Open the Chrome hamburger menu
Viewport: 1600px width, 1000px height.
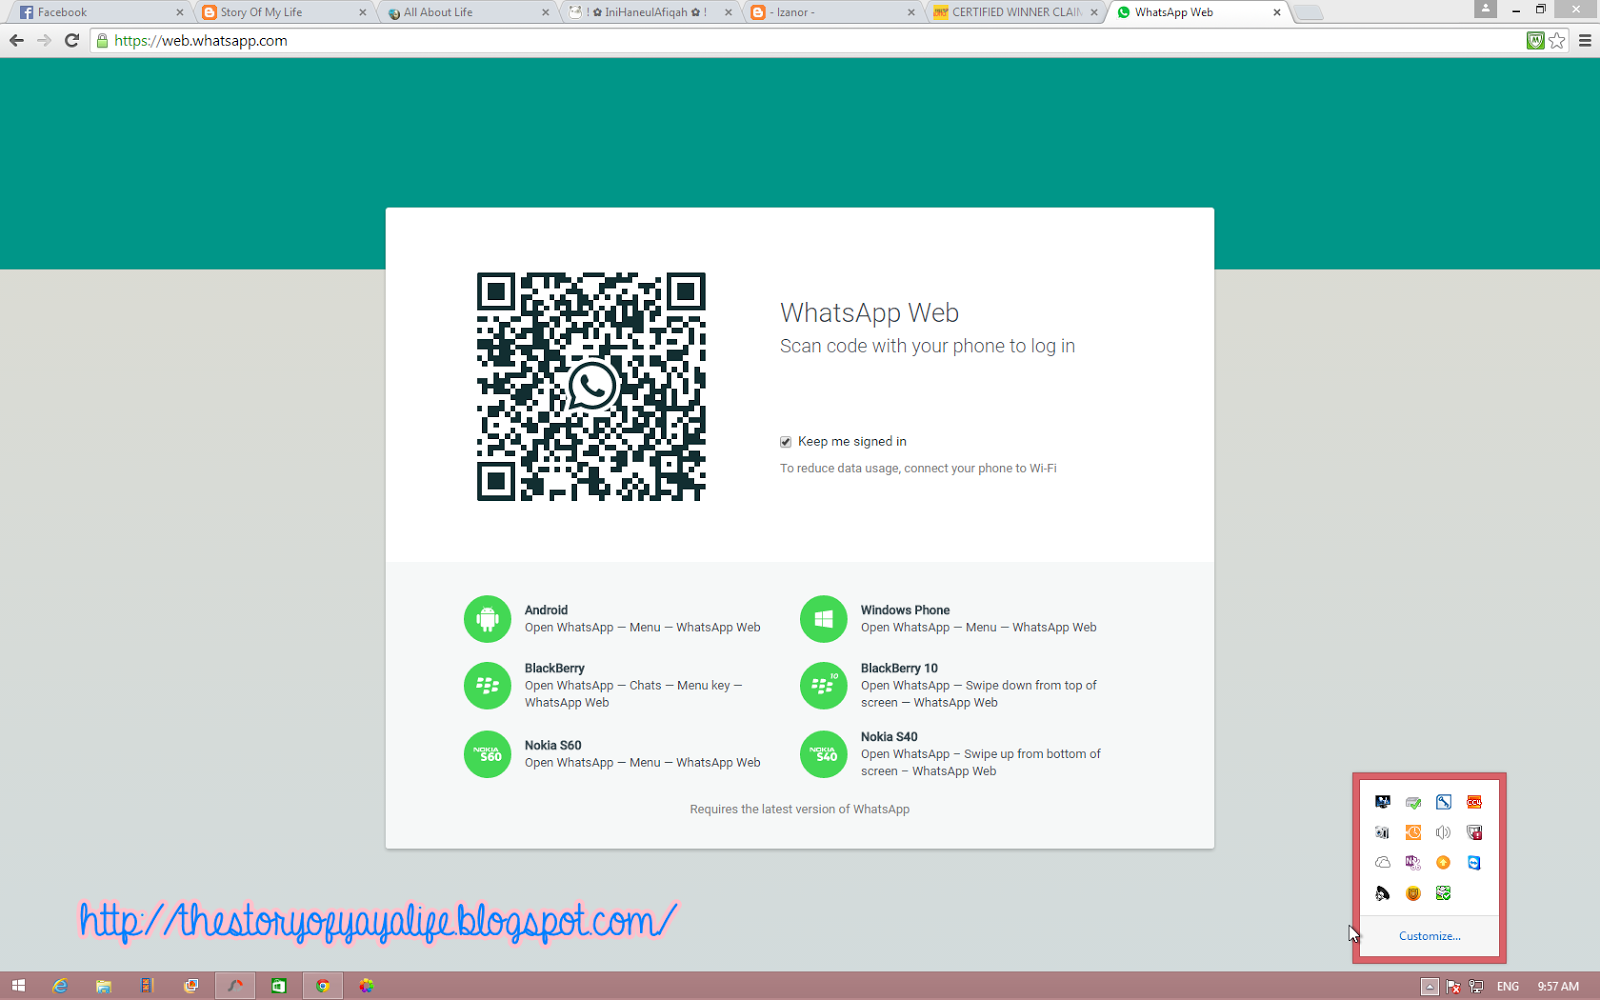(x=1585, y=41)
